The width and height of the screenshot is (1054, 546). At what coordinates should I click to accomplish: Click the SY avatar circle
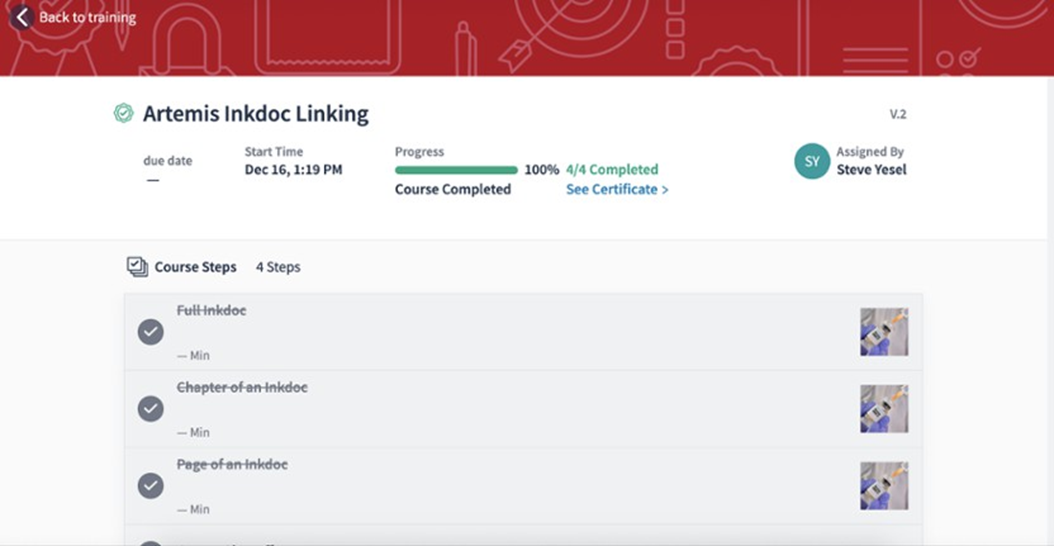[812, 161]
